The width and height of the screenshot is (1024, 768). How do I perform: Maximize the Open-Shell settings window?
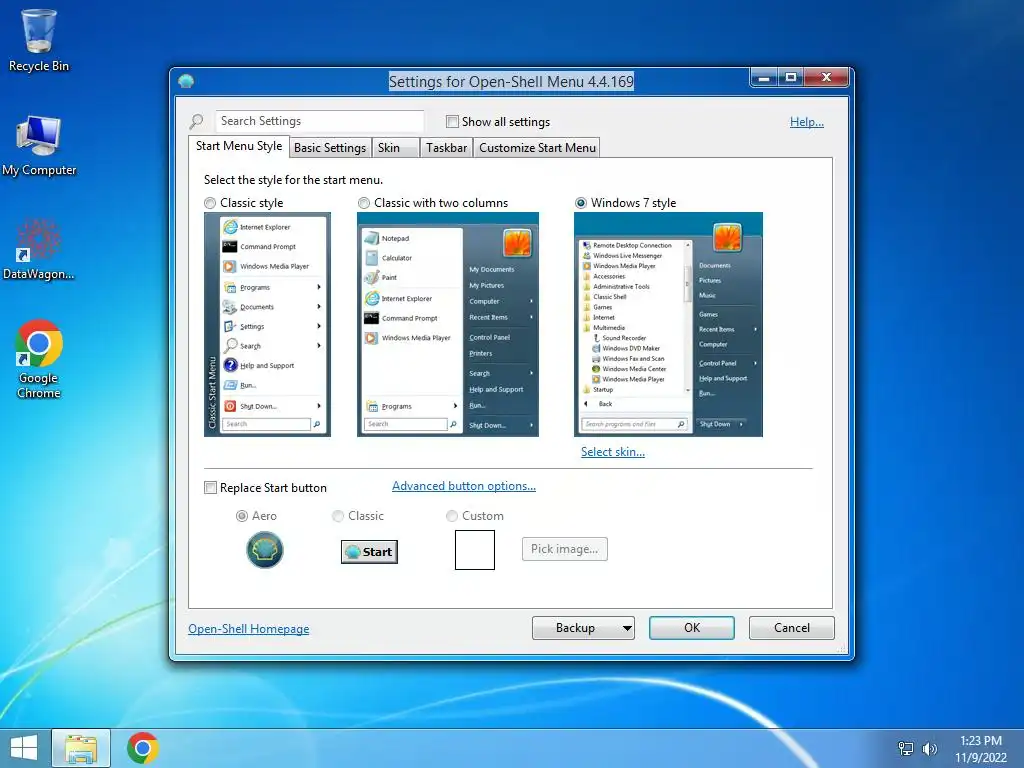click(791, 78)
